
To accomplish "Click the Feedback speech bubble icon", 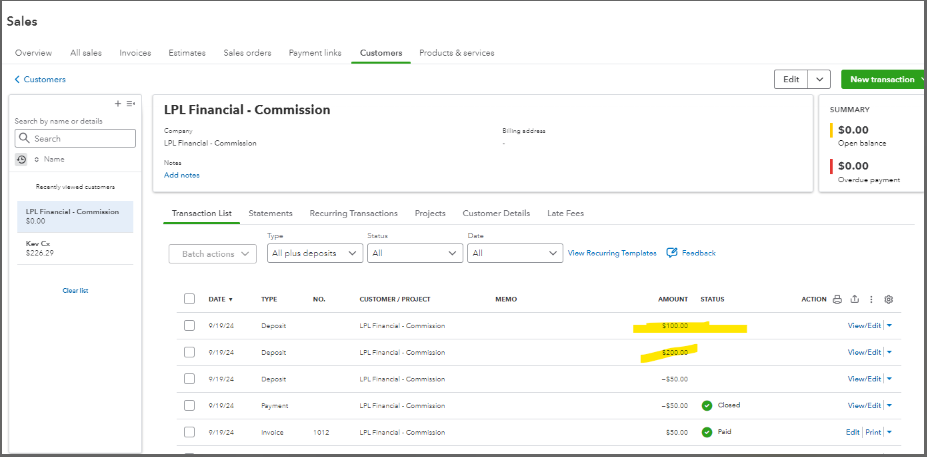I will click(672, 253).
